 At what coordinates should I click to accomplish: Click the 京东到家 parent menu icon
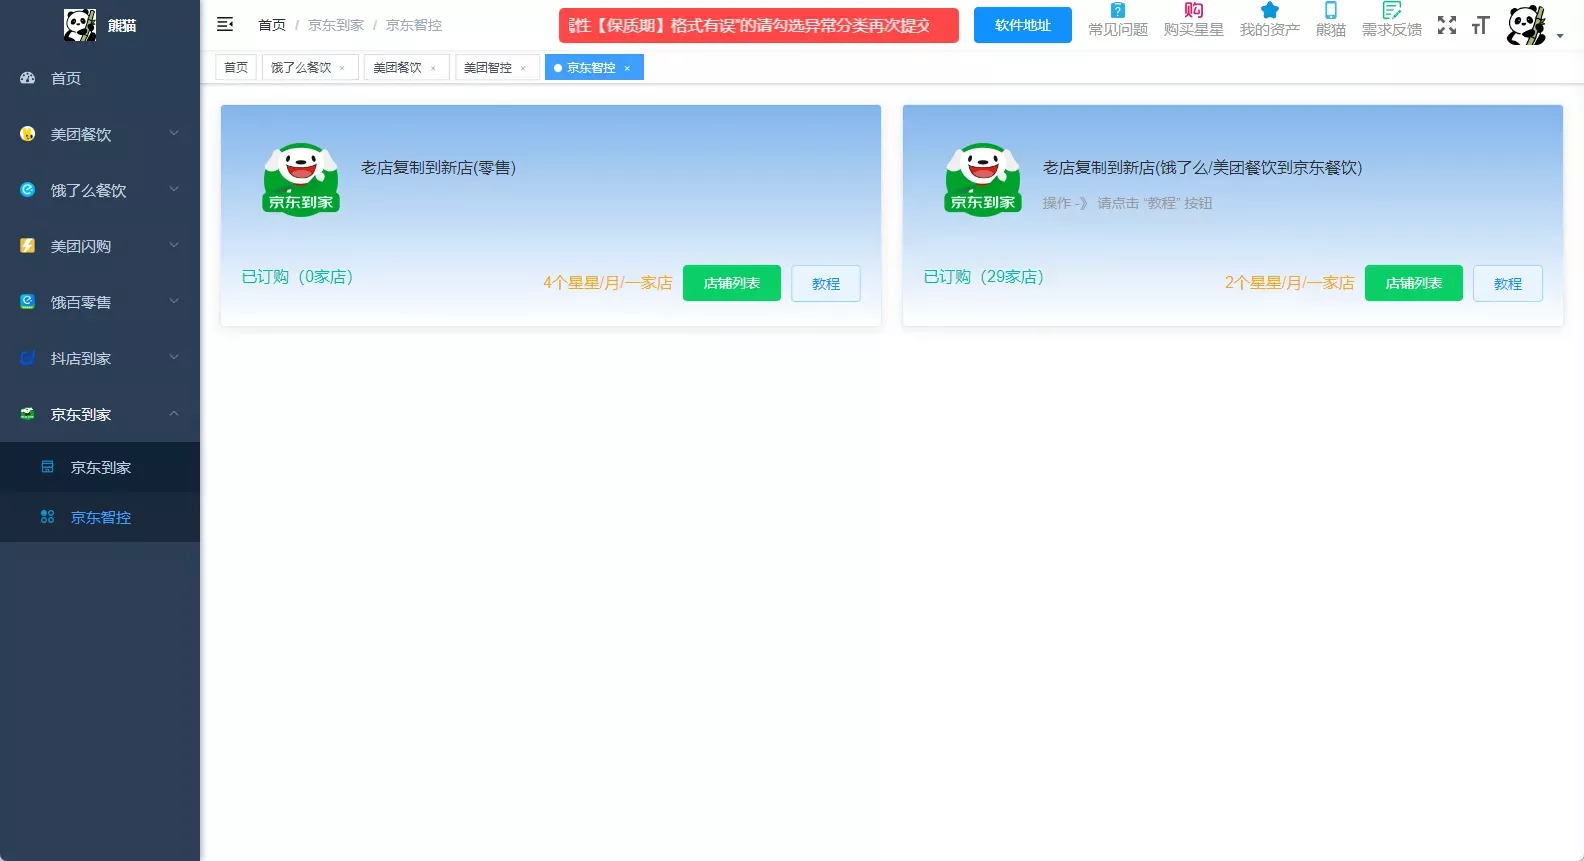(x=28, y=414)
